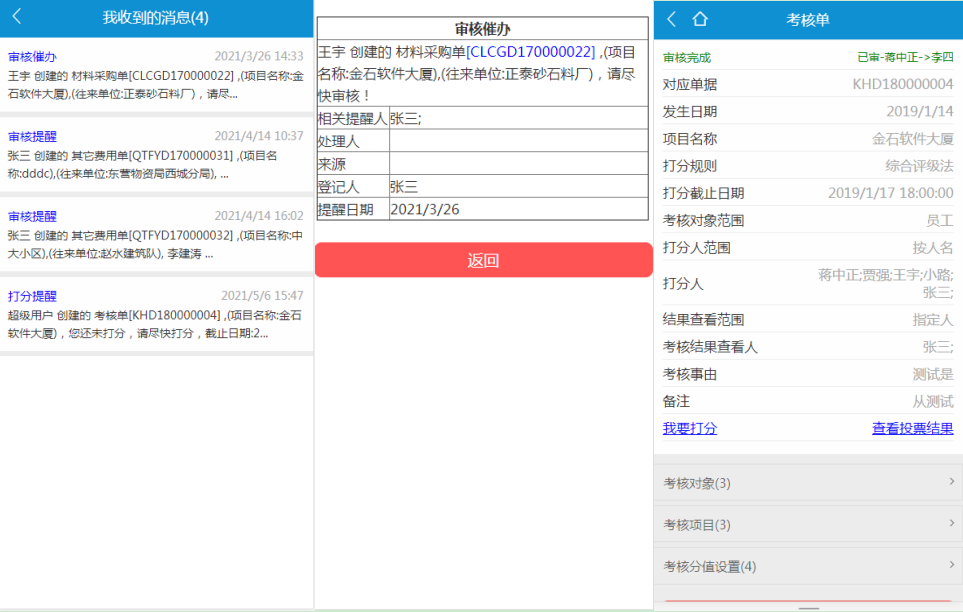
Task: Expand the 考核项目(3) section
Action: 808,524
